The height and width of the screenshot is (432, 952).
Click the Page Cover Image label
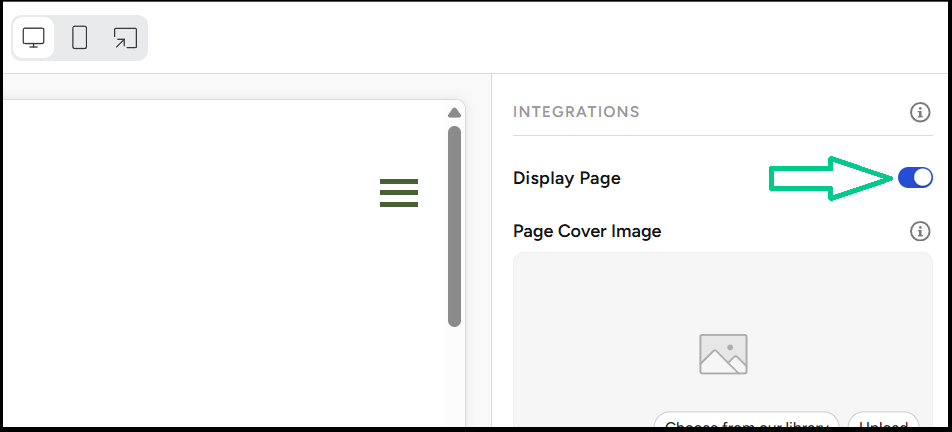click(587, 231)
